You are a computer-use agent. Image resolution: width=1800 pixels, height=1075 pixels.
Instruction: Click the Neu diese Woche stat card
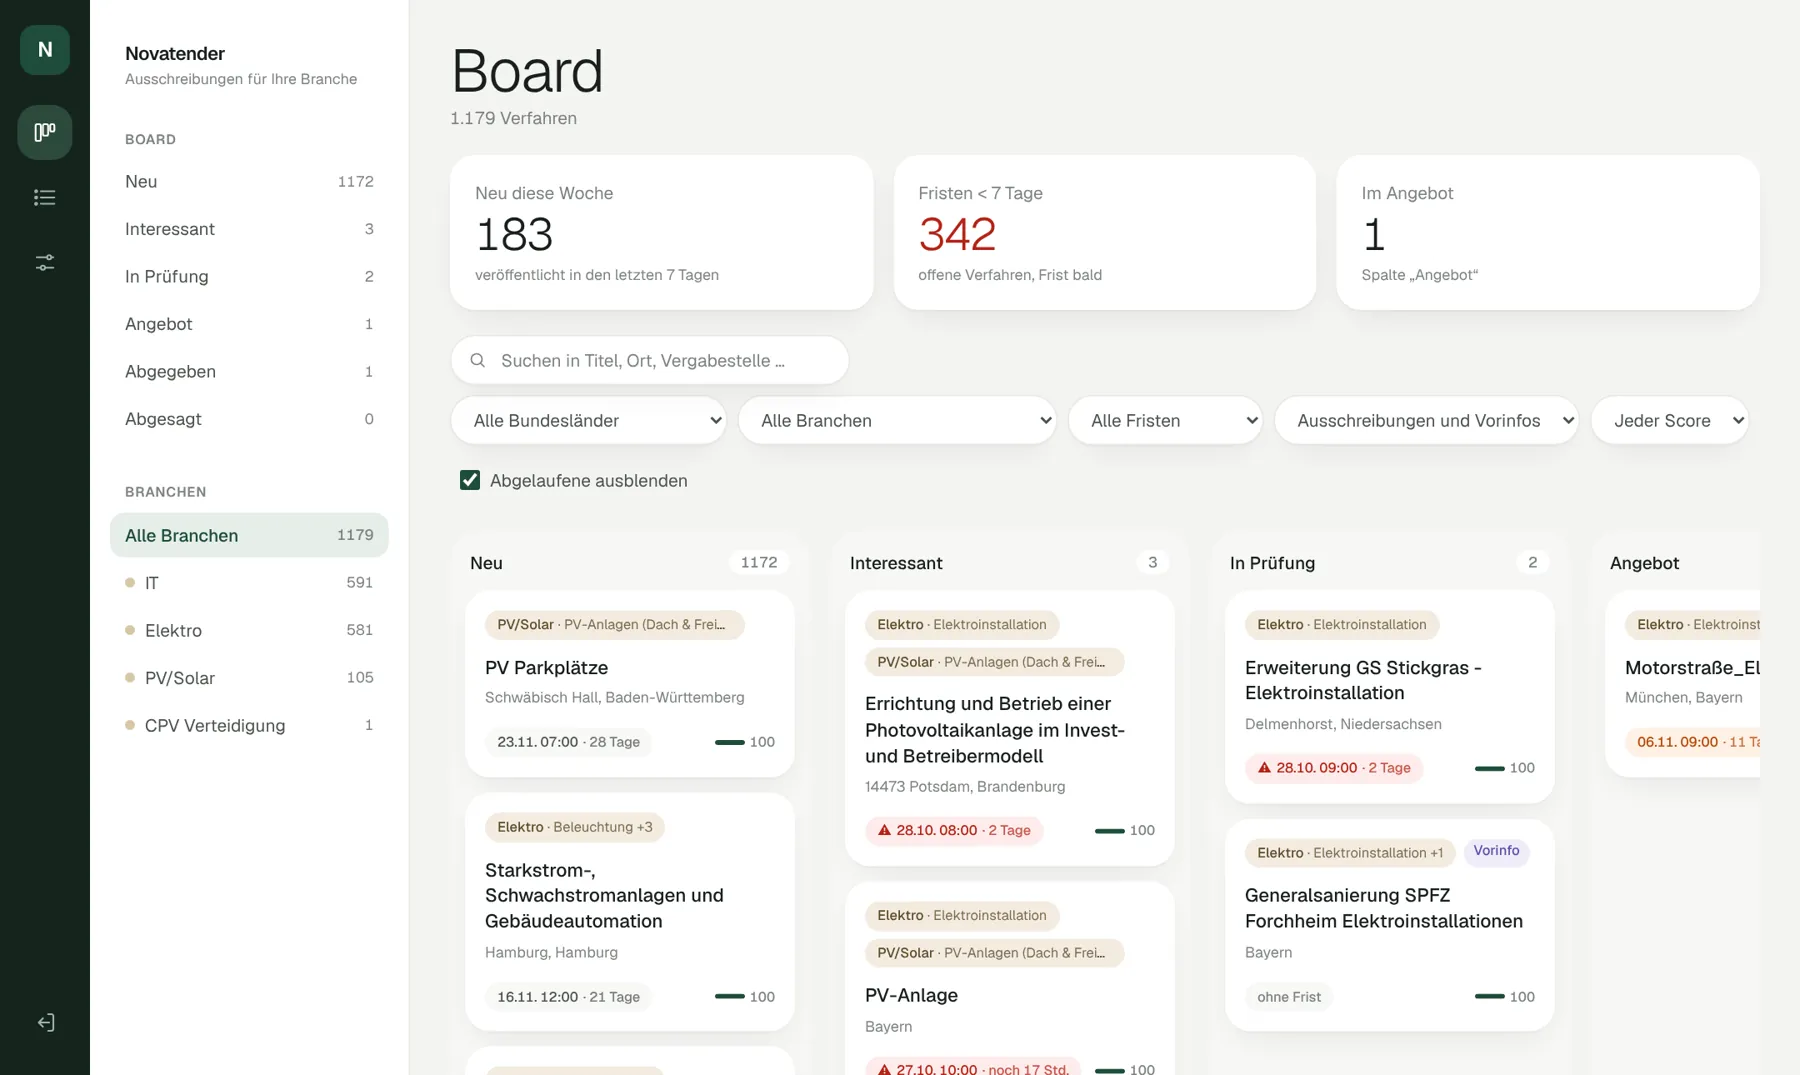point(661,232)
